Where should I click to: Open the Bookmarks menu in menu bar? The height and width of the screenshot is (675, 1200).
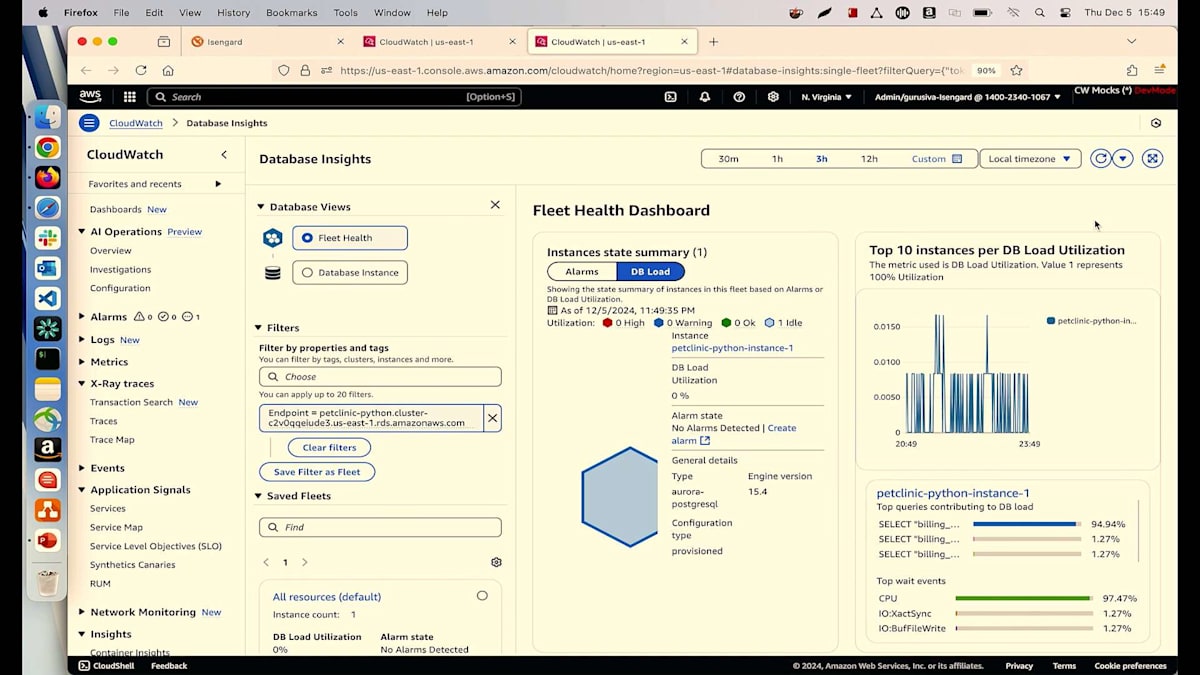point(289,13)
